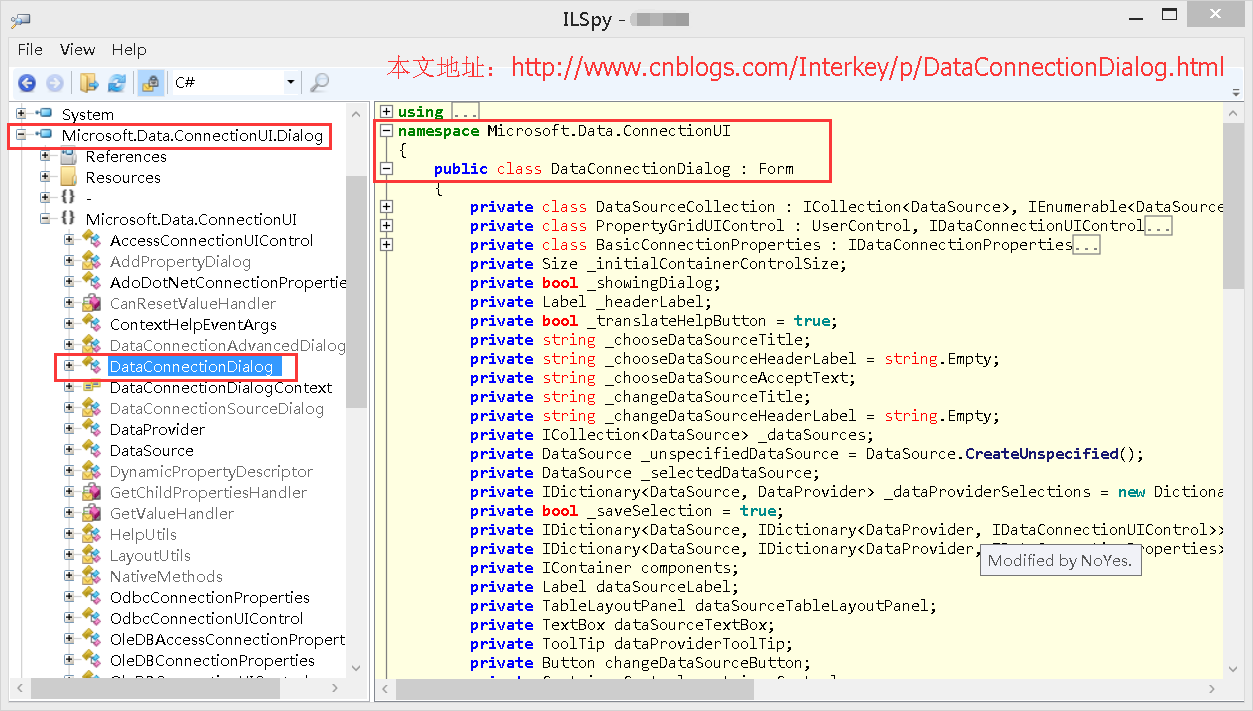Image resolution: width=1253 pixels, height=711 pixels.
Task: Expand the BasicConnectionProperties class fold
Action: tap(386, 244)
